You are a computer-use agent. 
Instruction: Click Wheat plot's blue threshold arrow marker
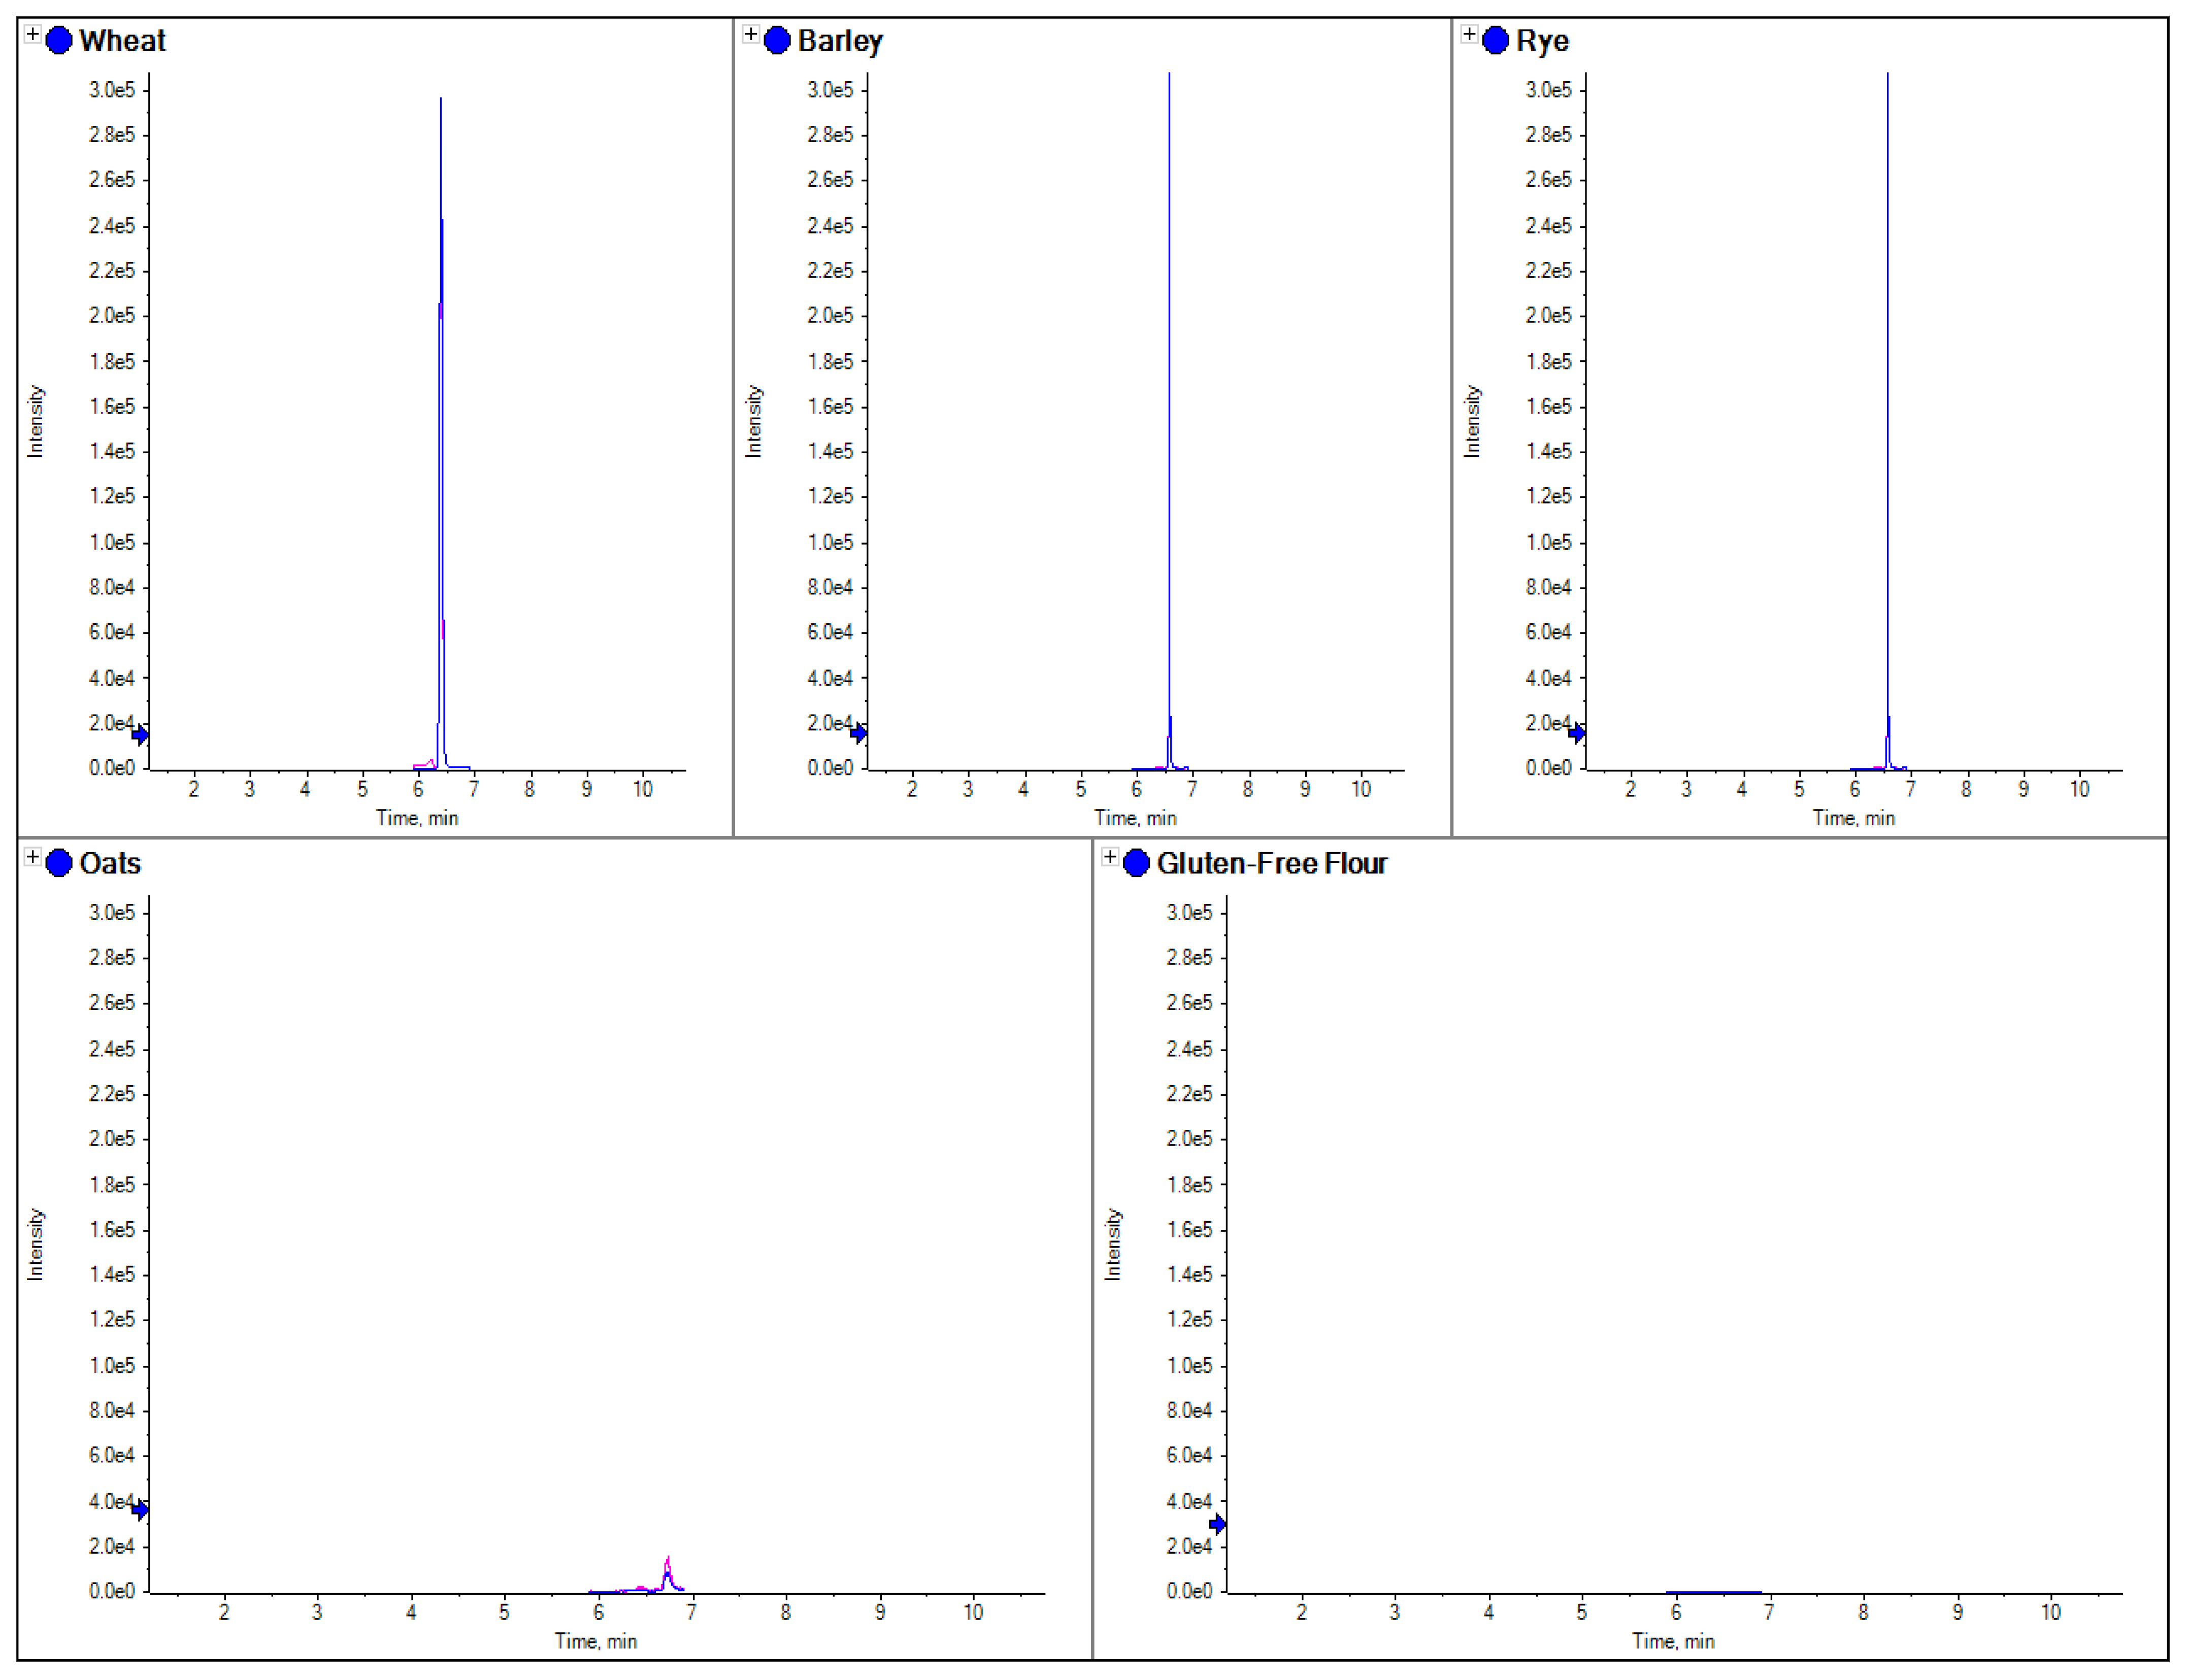[141, 736]
